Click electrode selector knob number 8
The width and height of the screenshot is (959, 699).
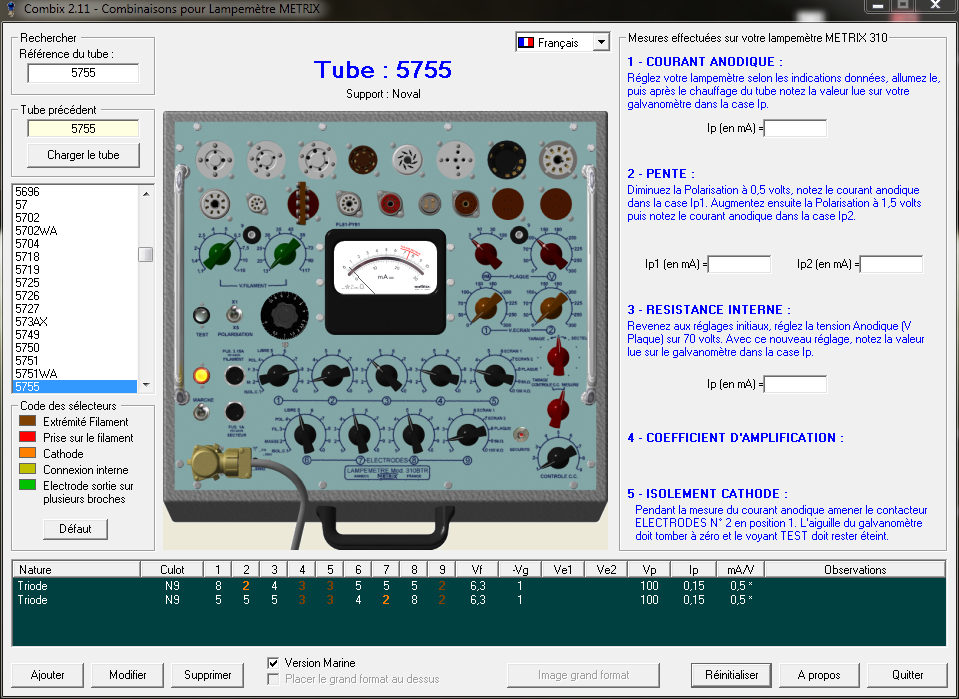coord(414,435)
